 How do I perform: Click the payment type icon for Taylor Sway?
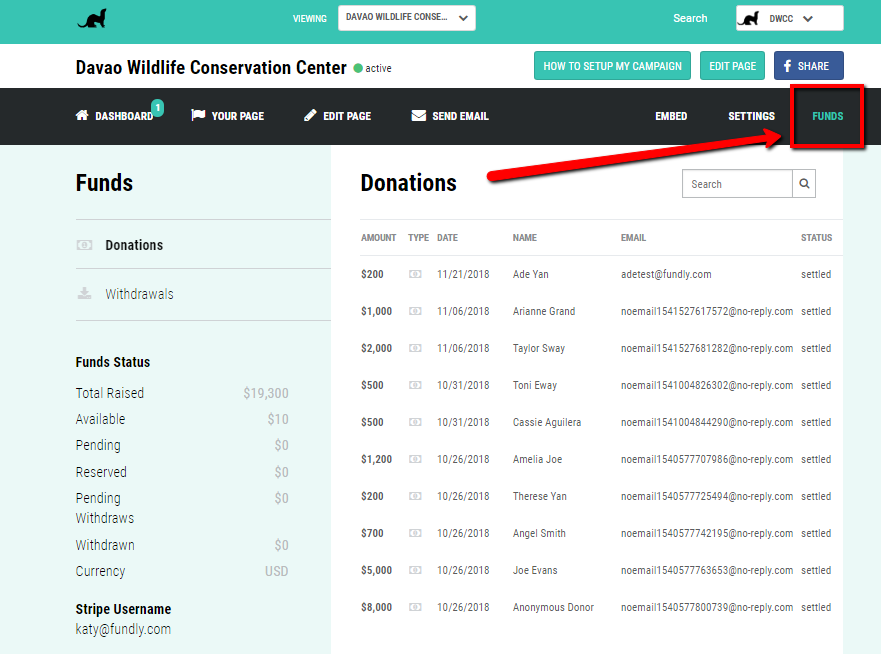click(415, 348)
